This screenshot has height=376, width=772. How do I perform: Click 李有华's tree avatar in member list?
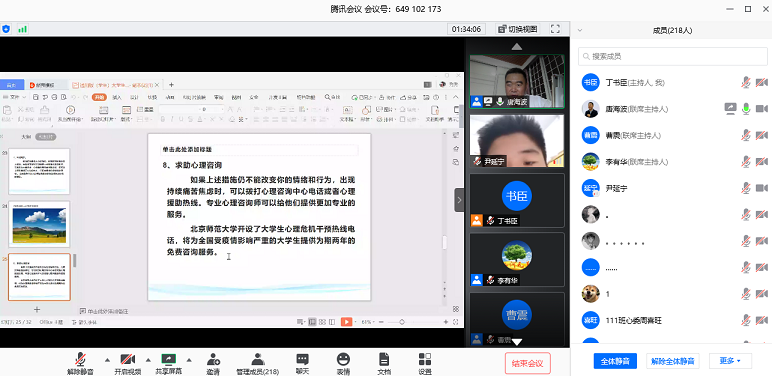click(590, 161)
